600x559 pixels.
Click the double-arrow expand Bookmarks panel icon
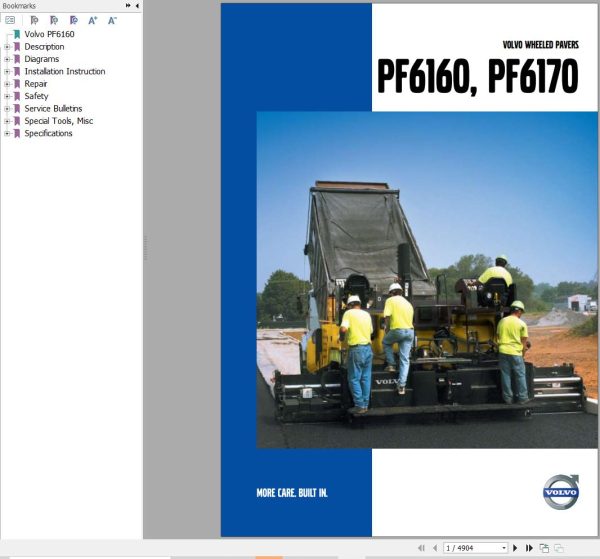[128, 6]
